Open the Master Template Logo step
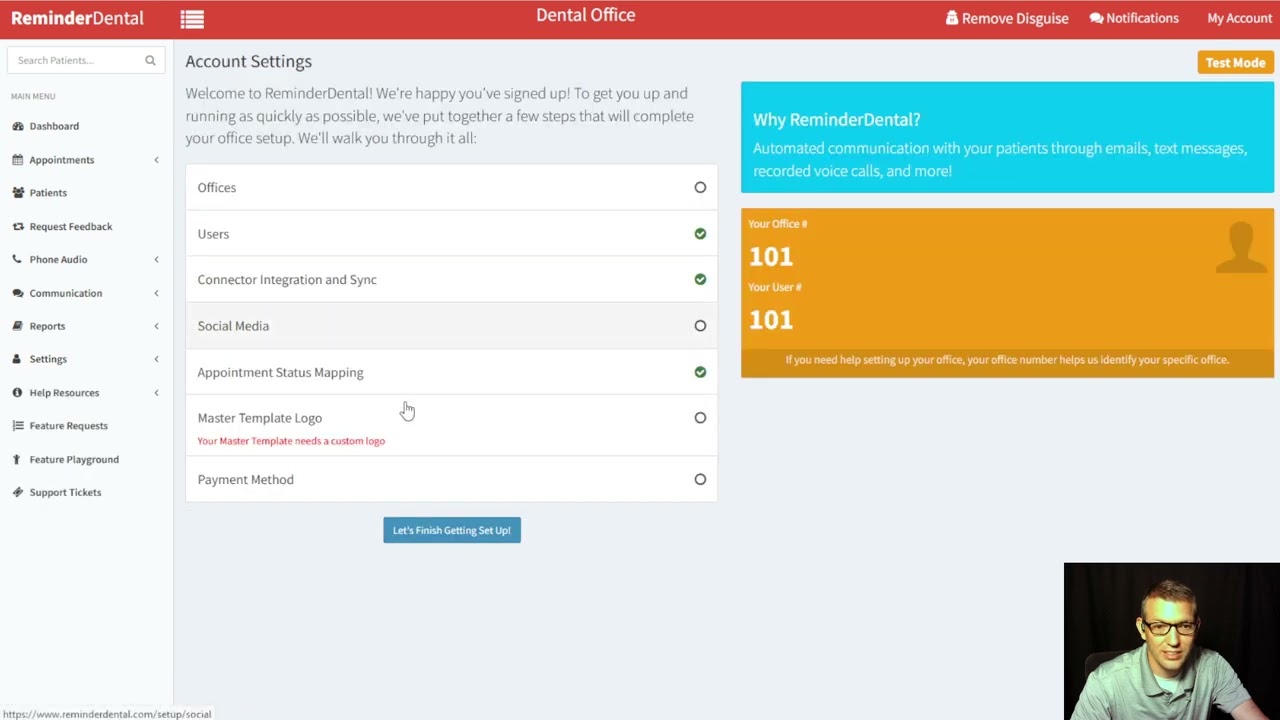Screen dimensions: 1280x720 pos(451,426)
